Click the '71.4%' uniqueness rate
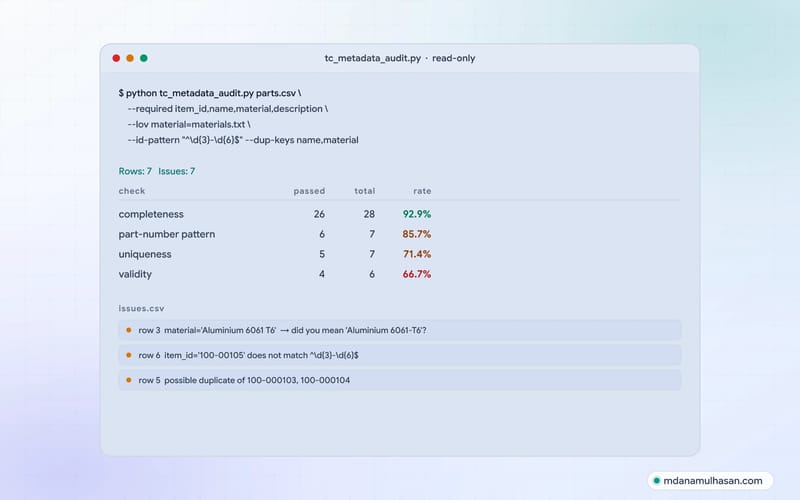This screenshot has width=800, height=500. [x=417, y=254]
